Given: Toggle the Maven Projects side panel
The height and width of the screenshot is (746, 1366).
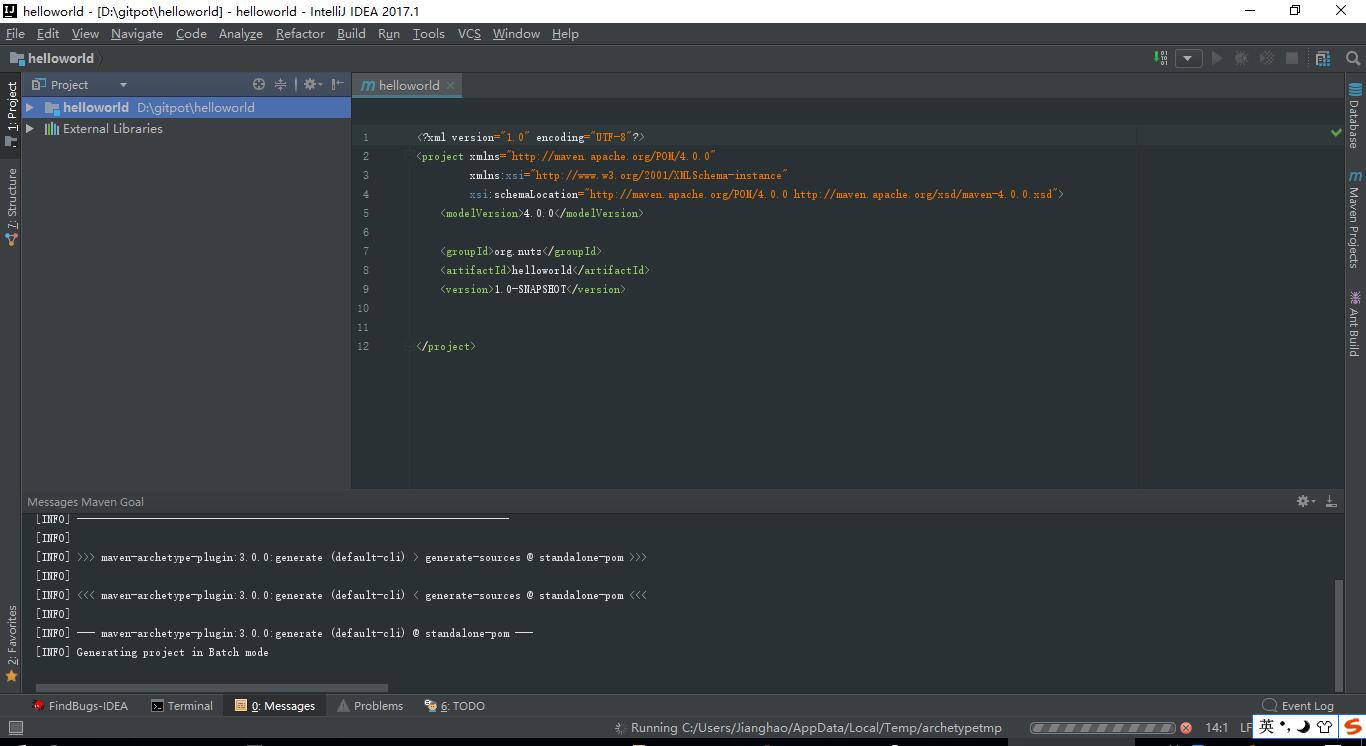Looking at the screenshot, I should 1355,220.
